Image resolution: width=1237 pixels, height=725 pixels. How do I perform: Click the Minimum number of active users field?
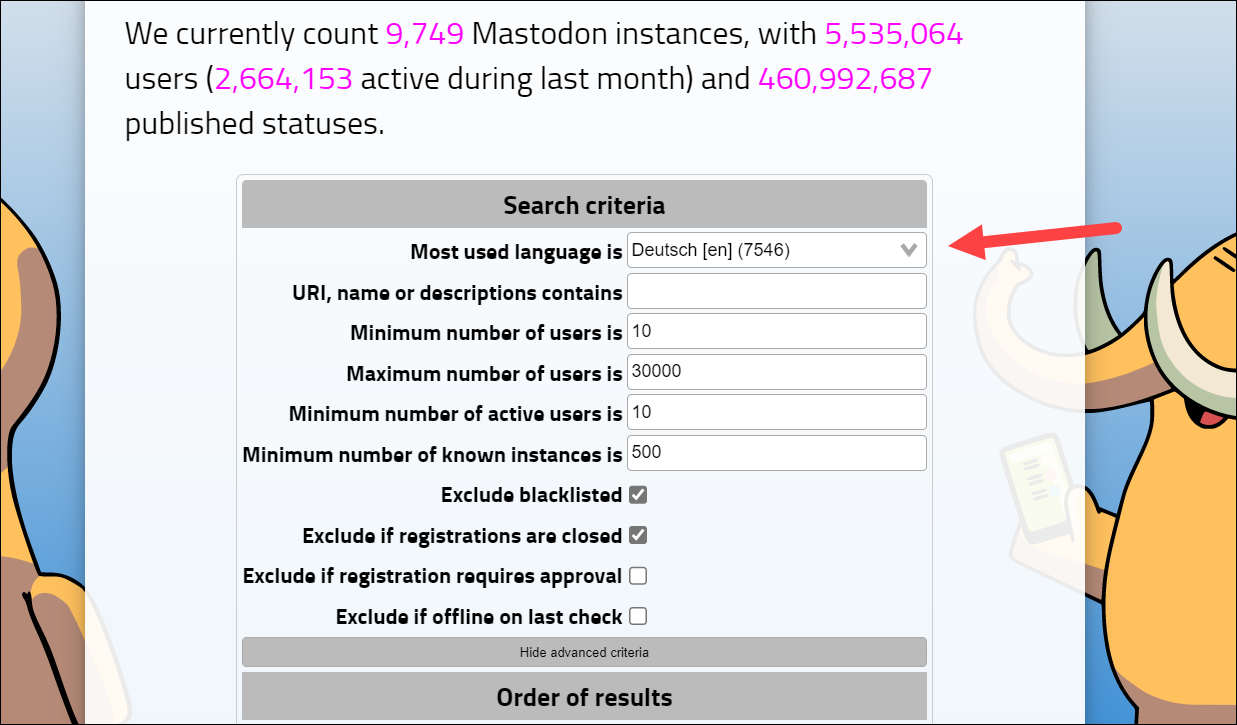[776, 412]
